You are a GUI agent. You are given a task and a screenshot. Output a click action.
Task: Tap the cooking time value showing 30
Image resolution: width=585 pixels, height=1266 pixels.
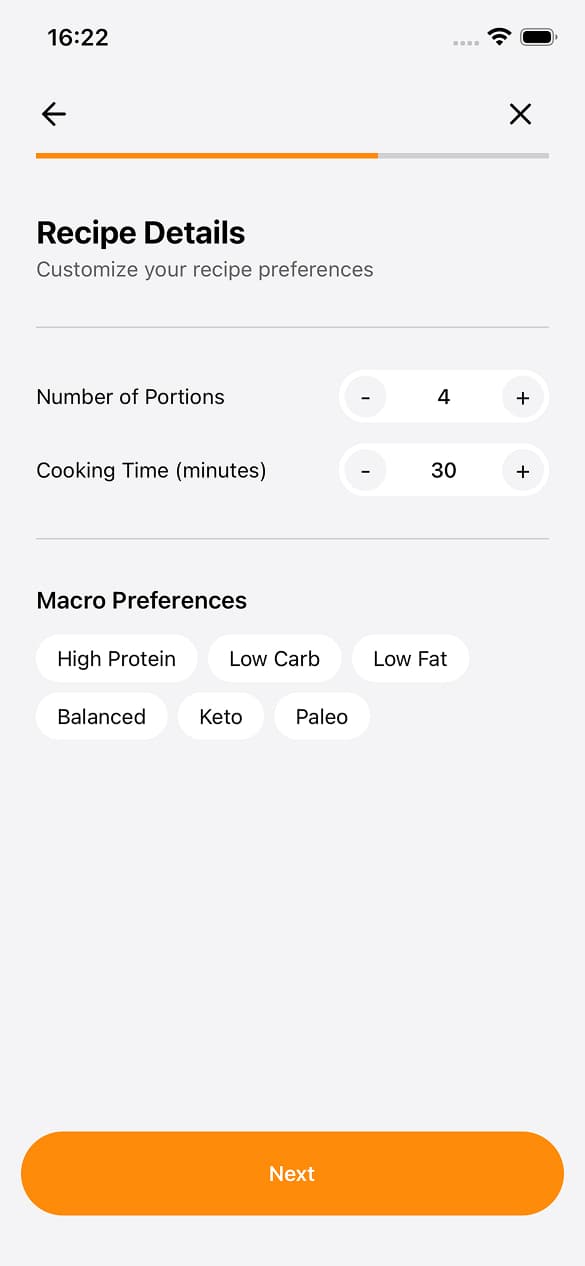[x=443, y=470]
